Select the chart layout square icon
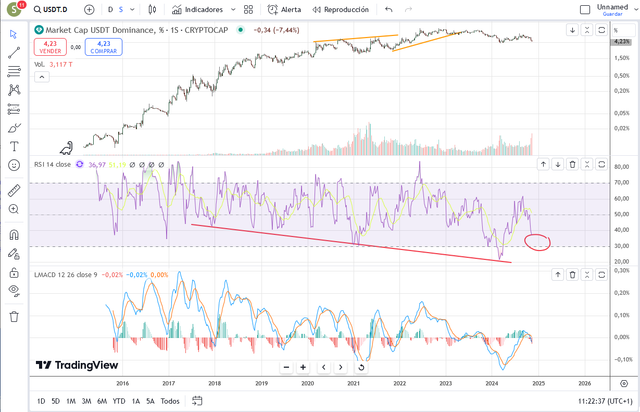640x412 pixels. click(585, 9)
